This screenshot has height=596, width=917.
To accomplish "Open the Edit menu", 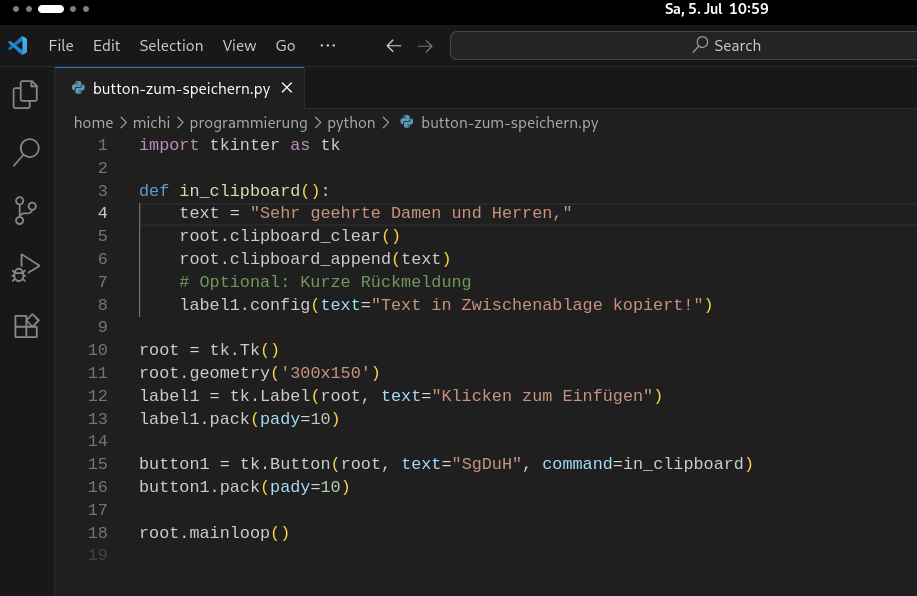I will point(106,46).
